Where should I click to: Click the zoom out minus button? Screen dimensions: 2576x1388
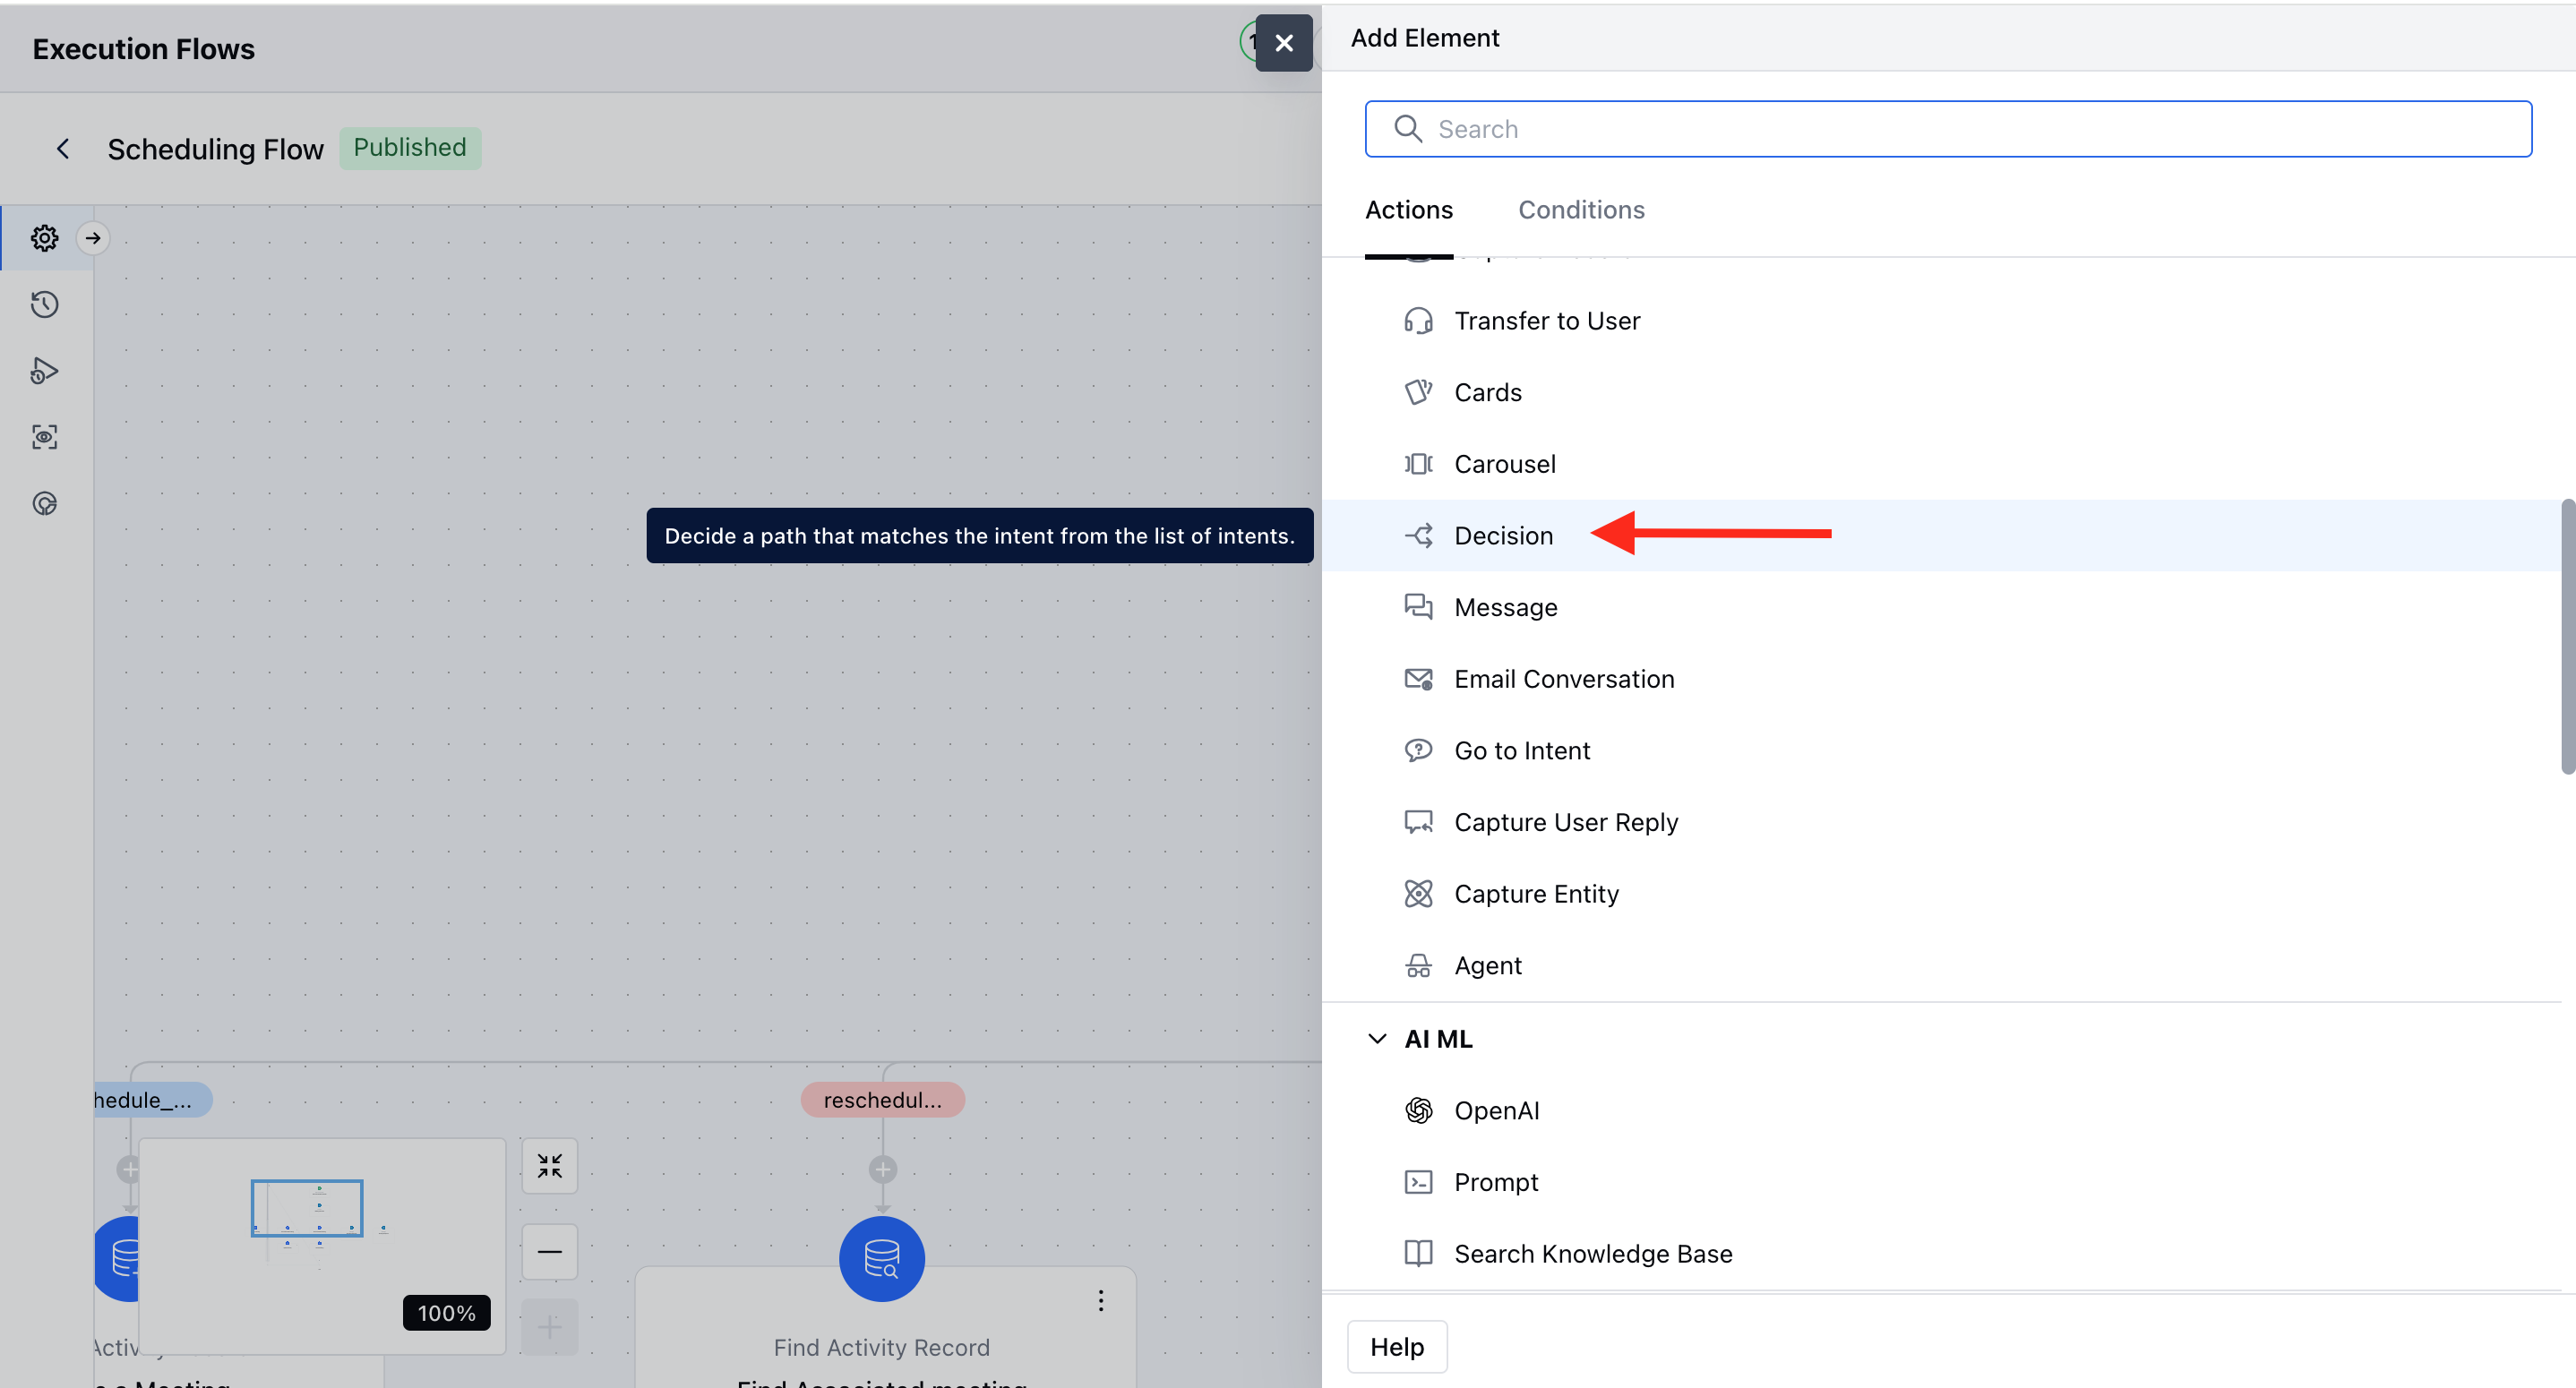pyautogui.click(x=549, y=1252)
